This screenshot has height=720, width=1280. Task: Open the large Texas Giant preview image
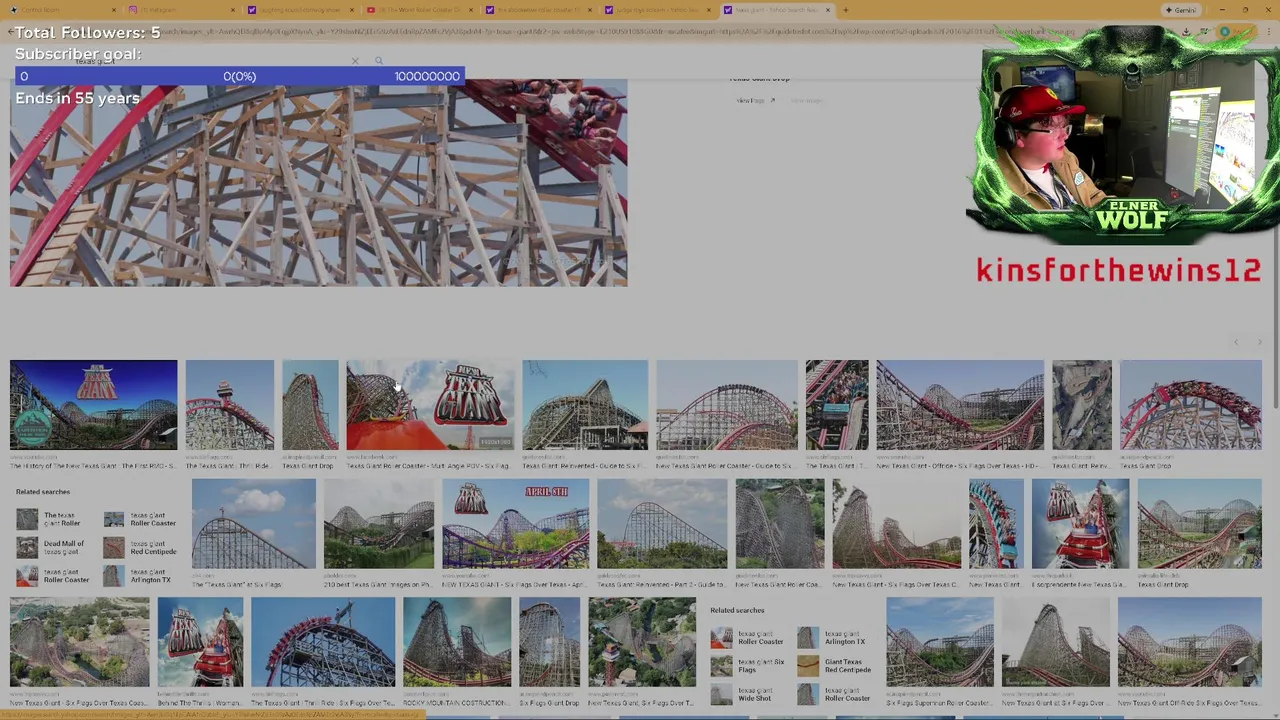[x=319, y=183]
